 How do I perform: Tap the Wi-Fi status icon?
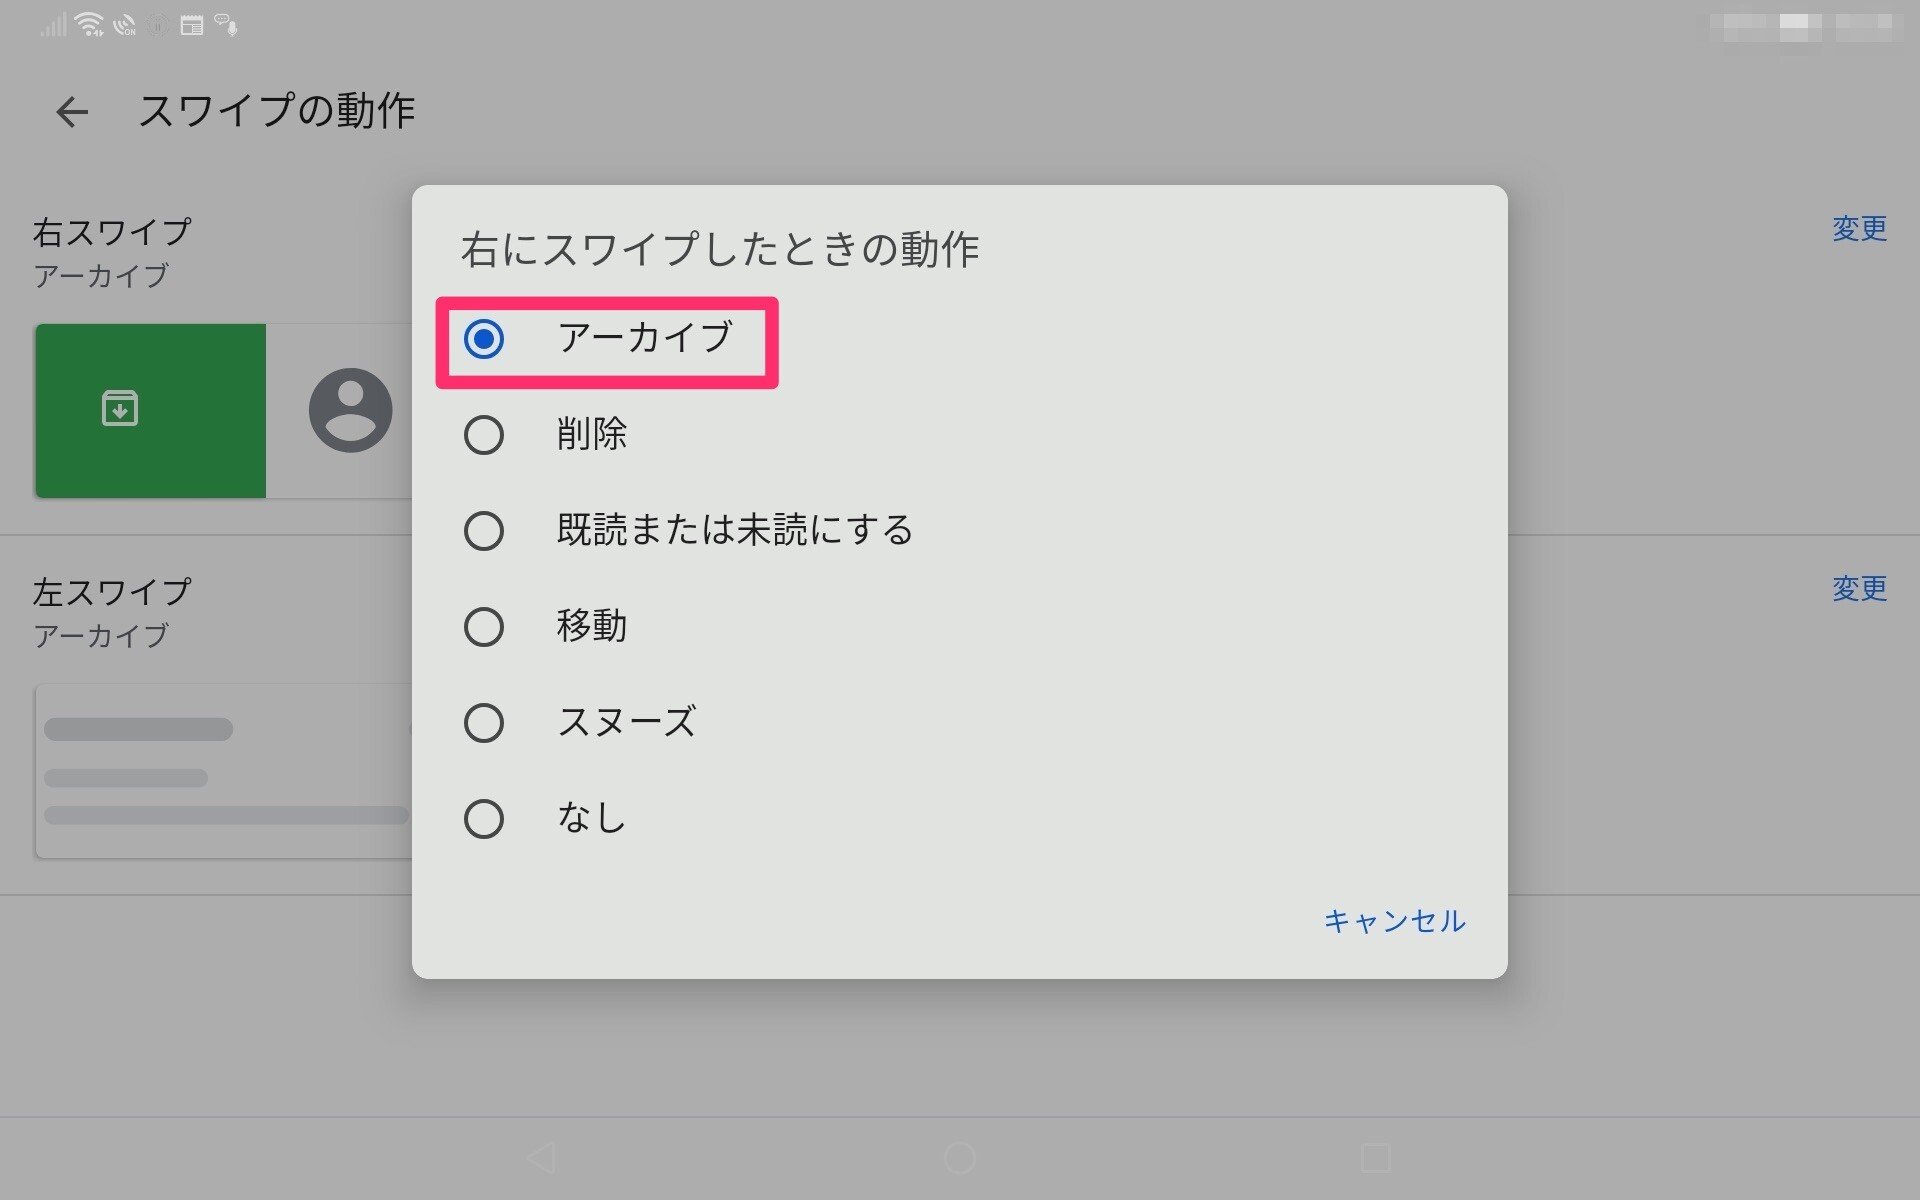tap(89, 25)
